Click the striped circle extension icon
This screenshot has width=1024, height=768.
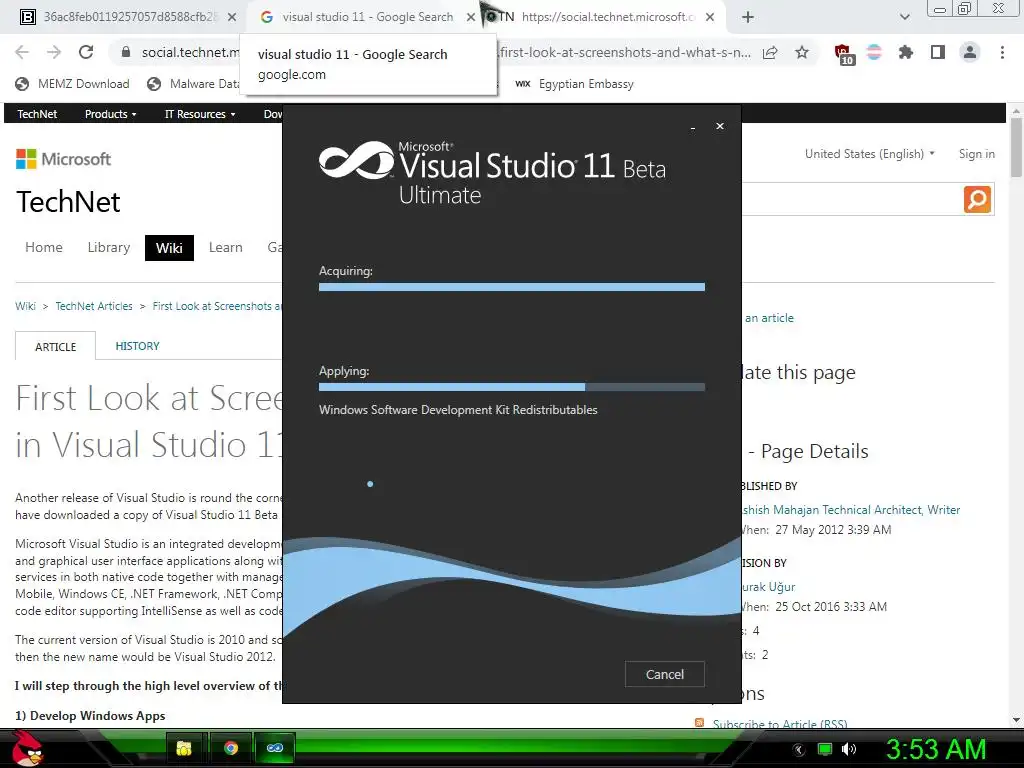point(874,52)
